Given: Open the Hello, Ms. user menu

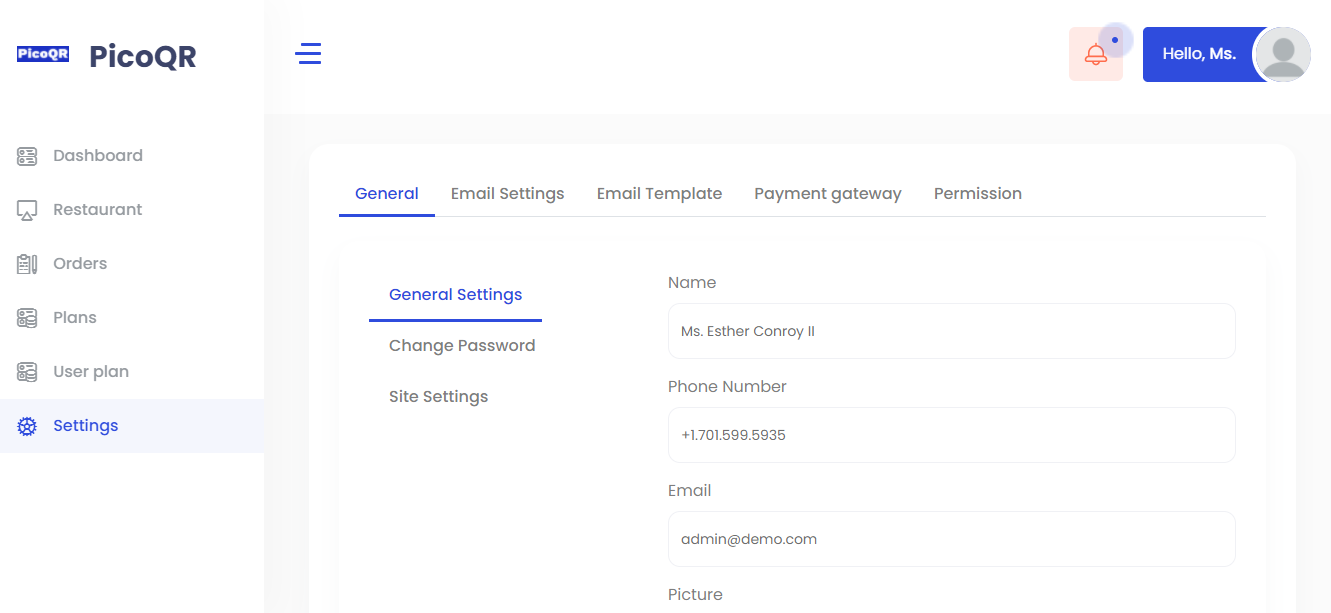Looking at the screenshot, I should (1199, 54).
